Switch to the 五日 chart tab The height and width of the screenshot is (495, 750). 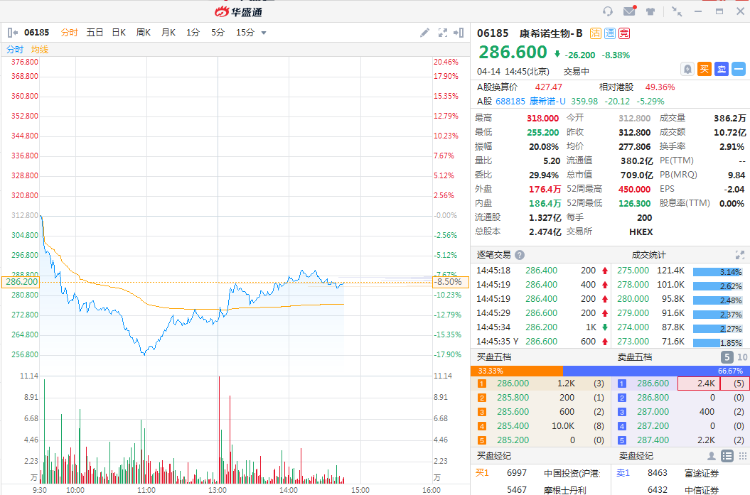[x=95, y=32]
